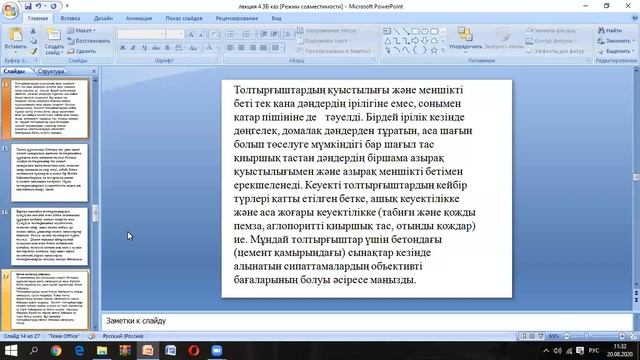The width and height of the screenshot is (640, 360).
Task: Open the font size combo box
Action: click(x=175, y=34)
